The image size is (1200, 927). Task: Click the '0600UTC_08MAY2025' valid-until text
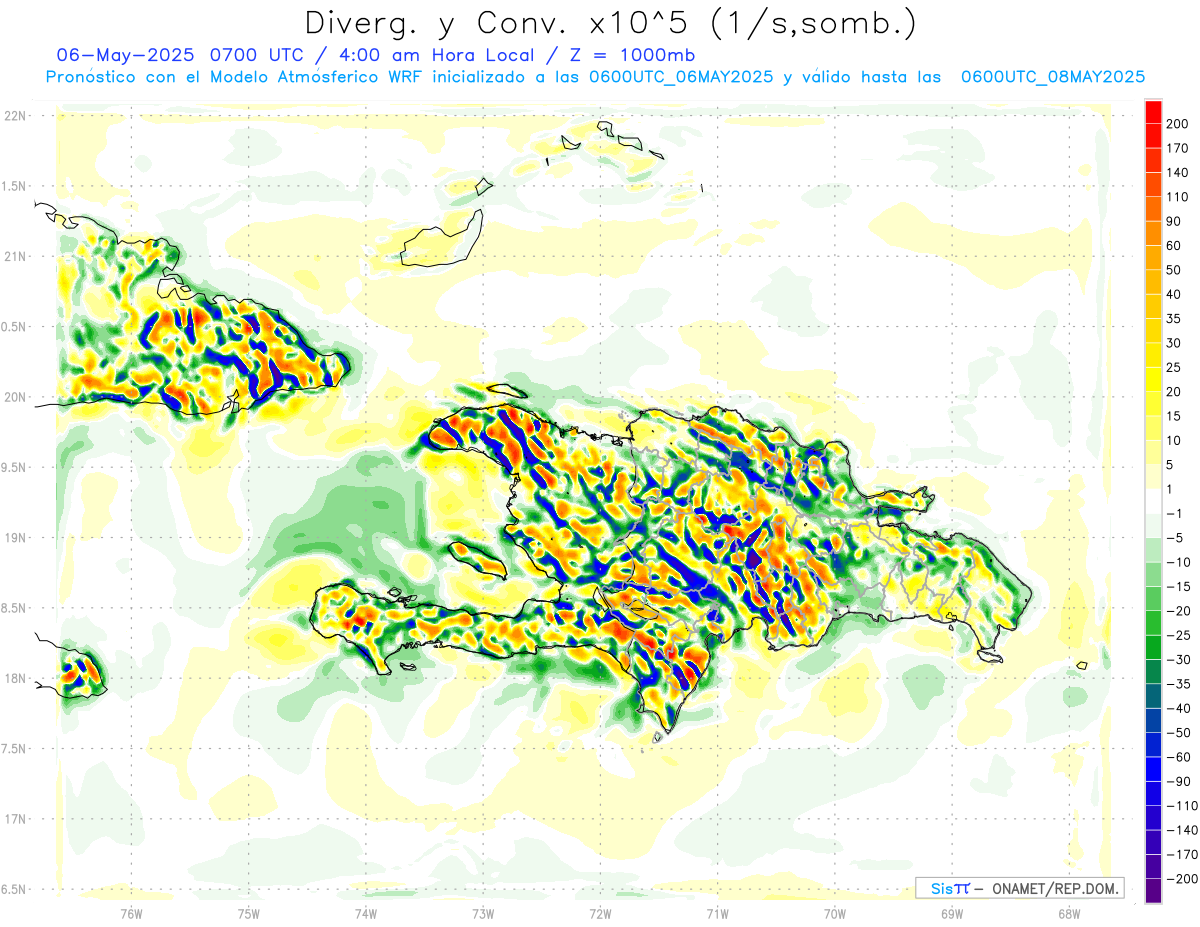point(1052,77)
